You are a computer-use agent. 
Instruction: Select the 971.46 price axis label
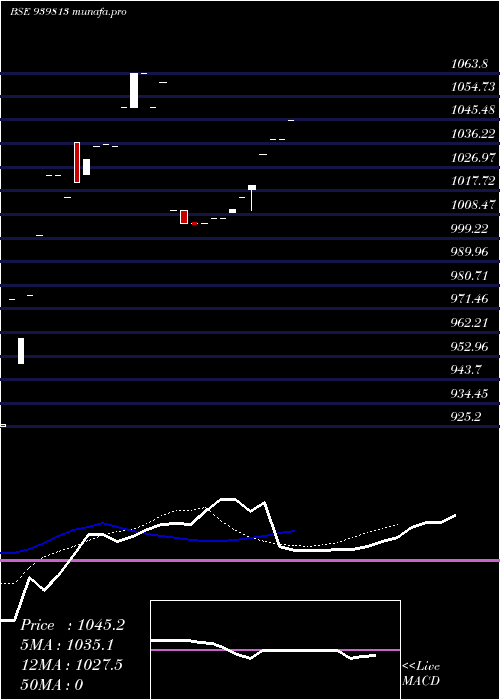point(469,299)
